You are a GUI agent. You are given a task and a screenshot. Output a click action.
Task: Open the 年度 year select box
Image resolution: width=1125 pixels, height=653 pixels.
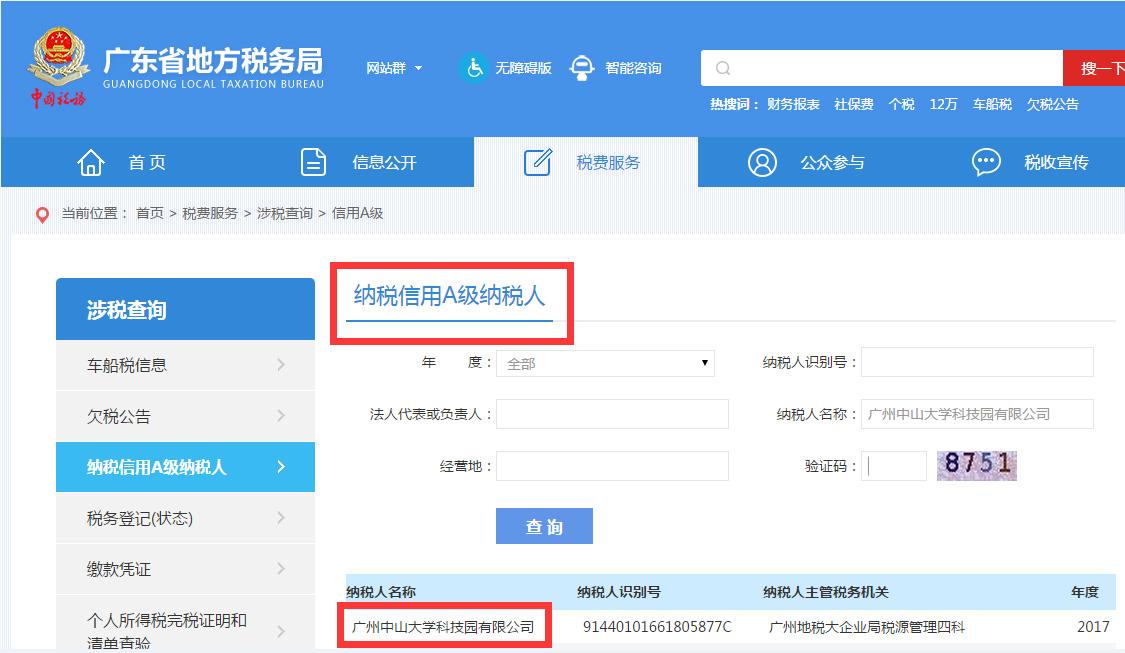click(606, 363)
